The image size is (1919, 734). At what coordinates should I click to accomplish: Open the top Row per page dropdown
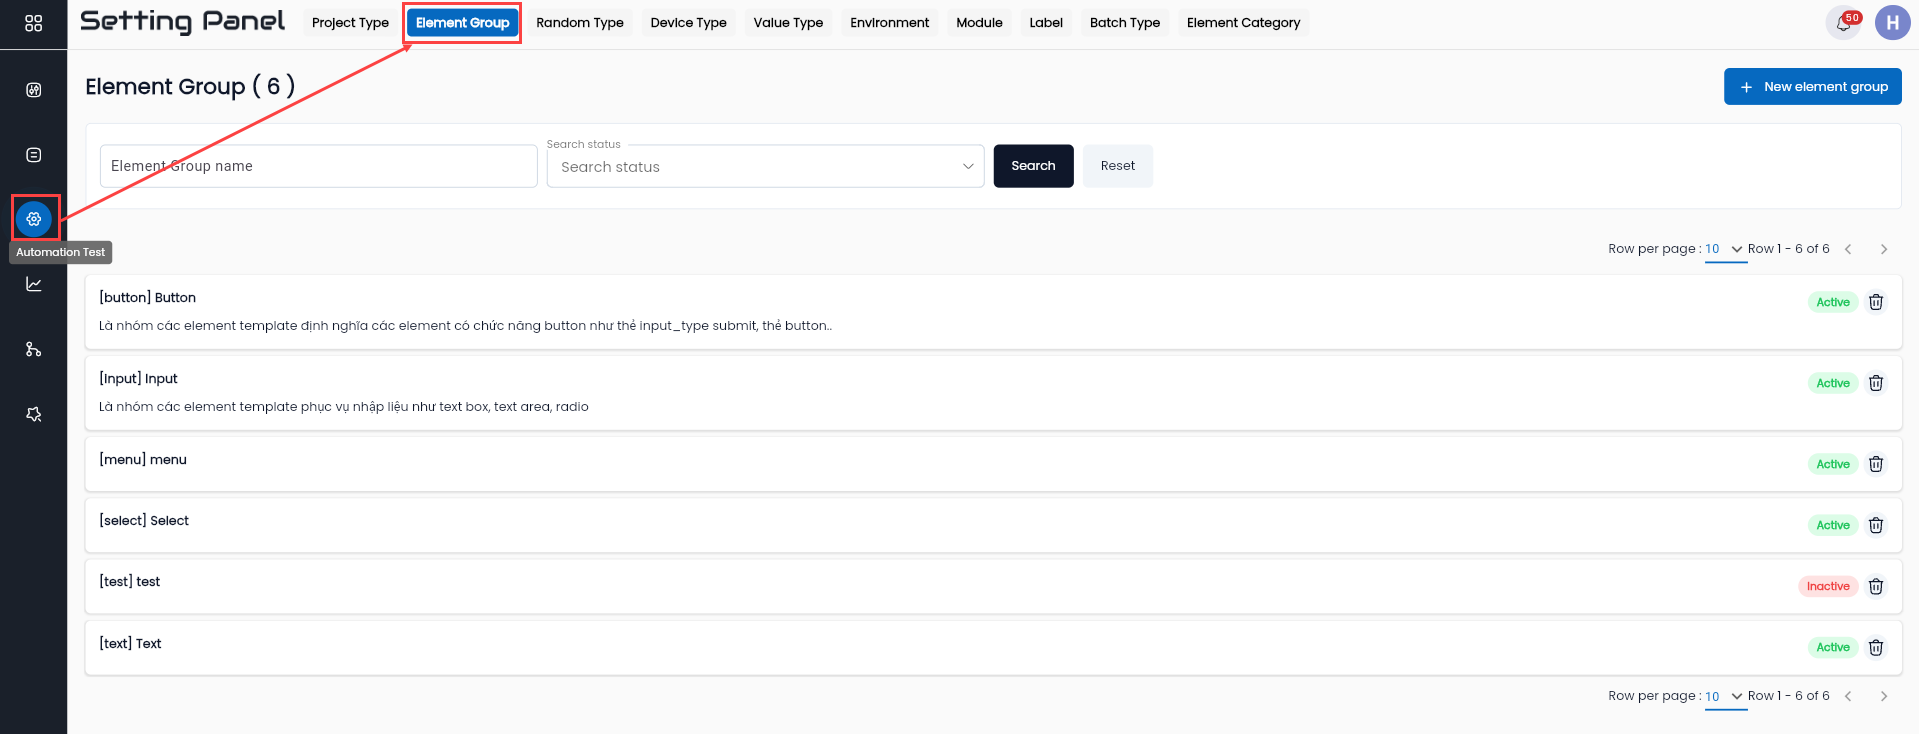(1725, 249)
